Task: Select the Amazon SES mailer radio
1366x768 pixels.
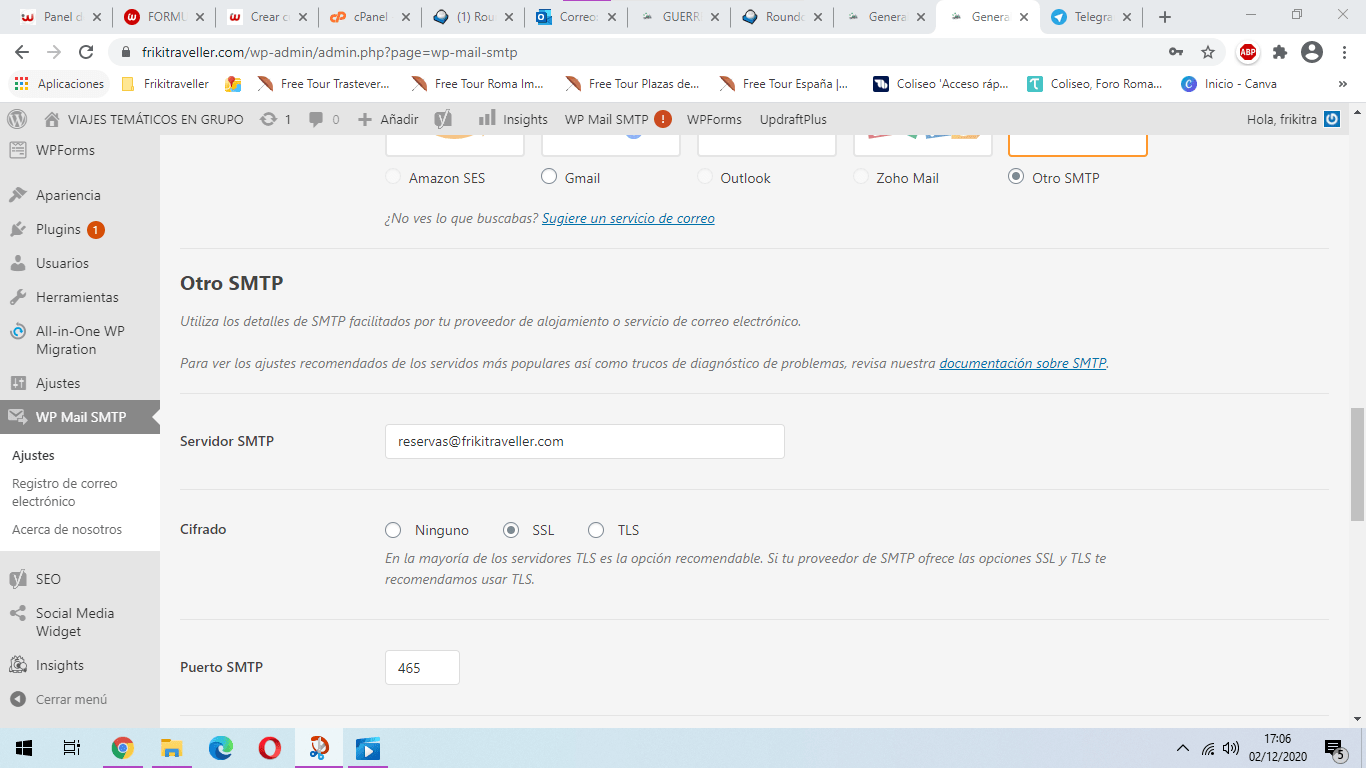Action: 393,177
